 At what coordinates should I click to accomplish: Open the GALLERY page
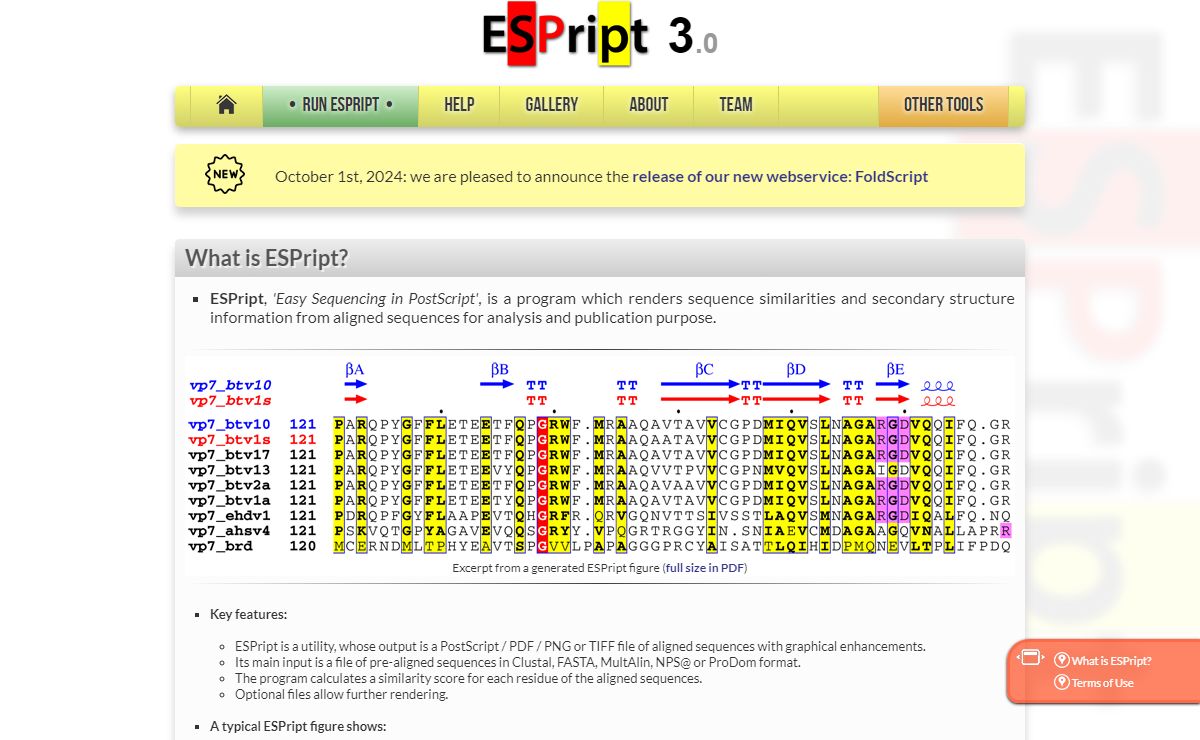click(552, 105)
